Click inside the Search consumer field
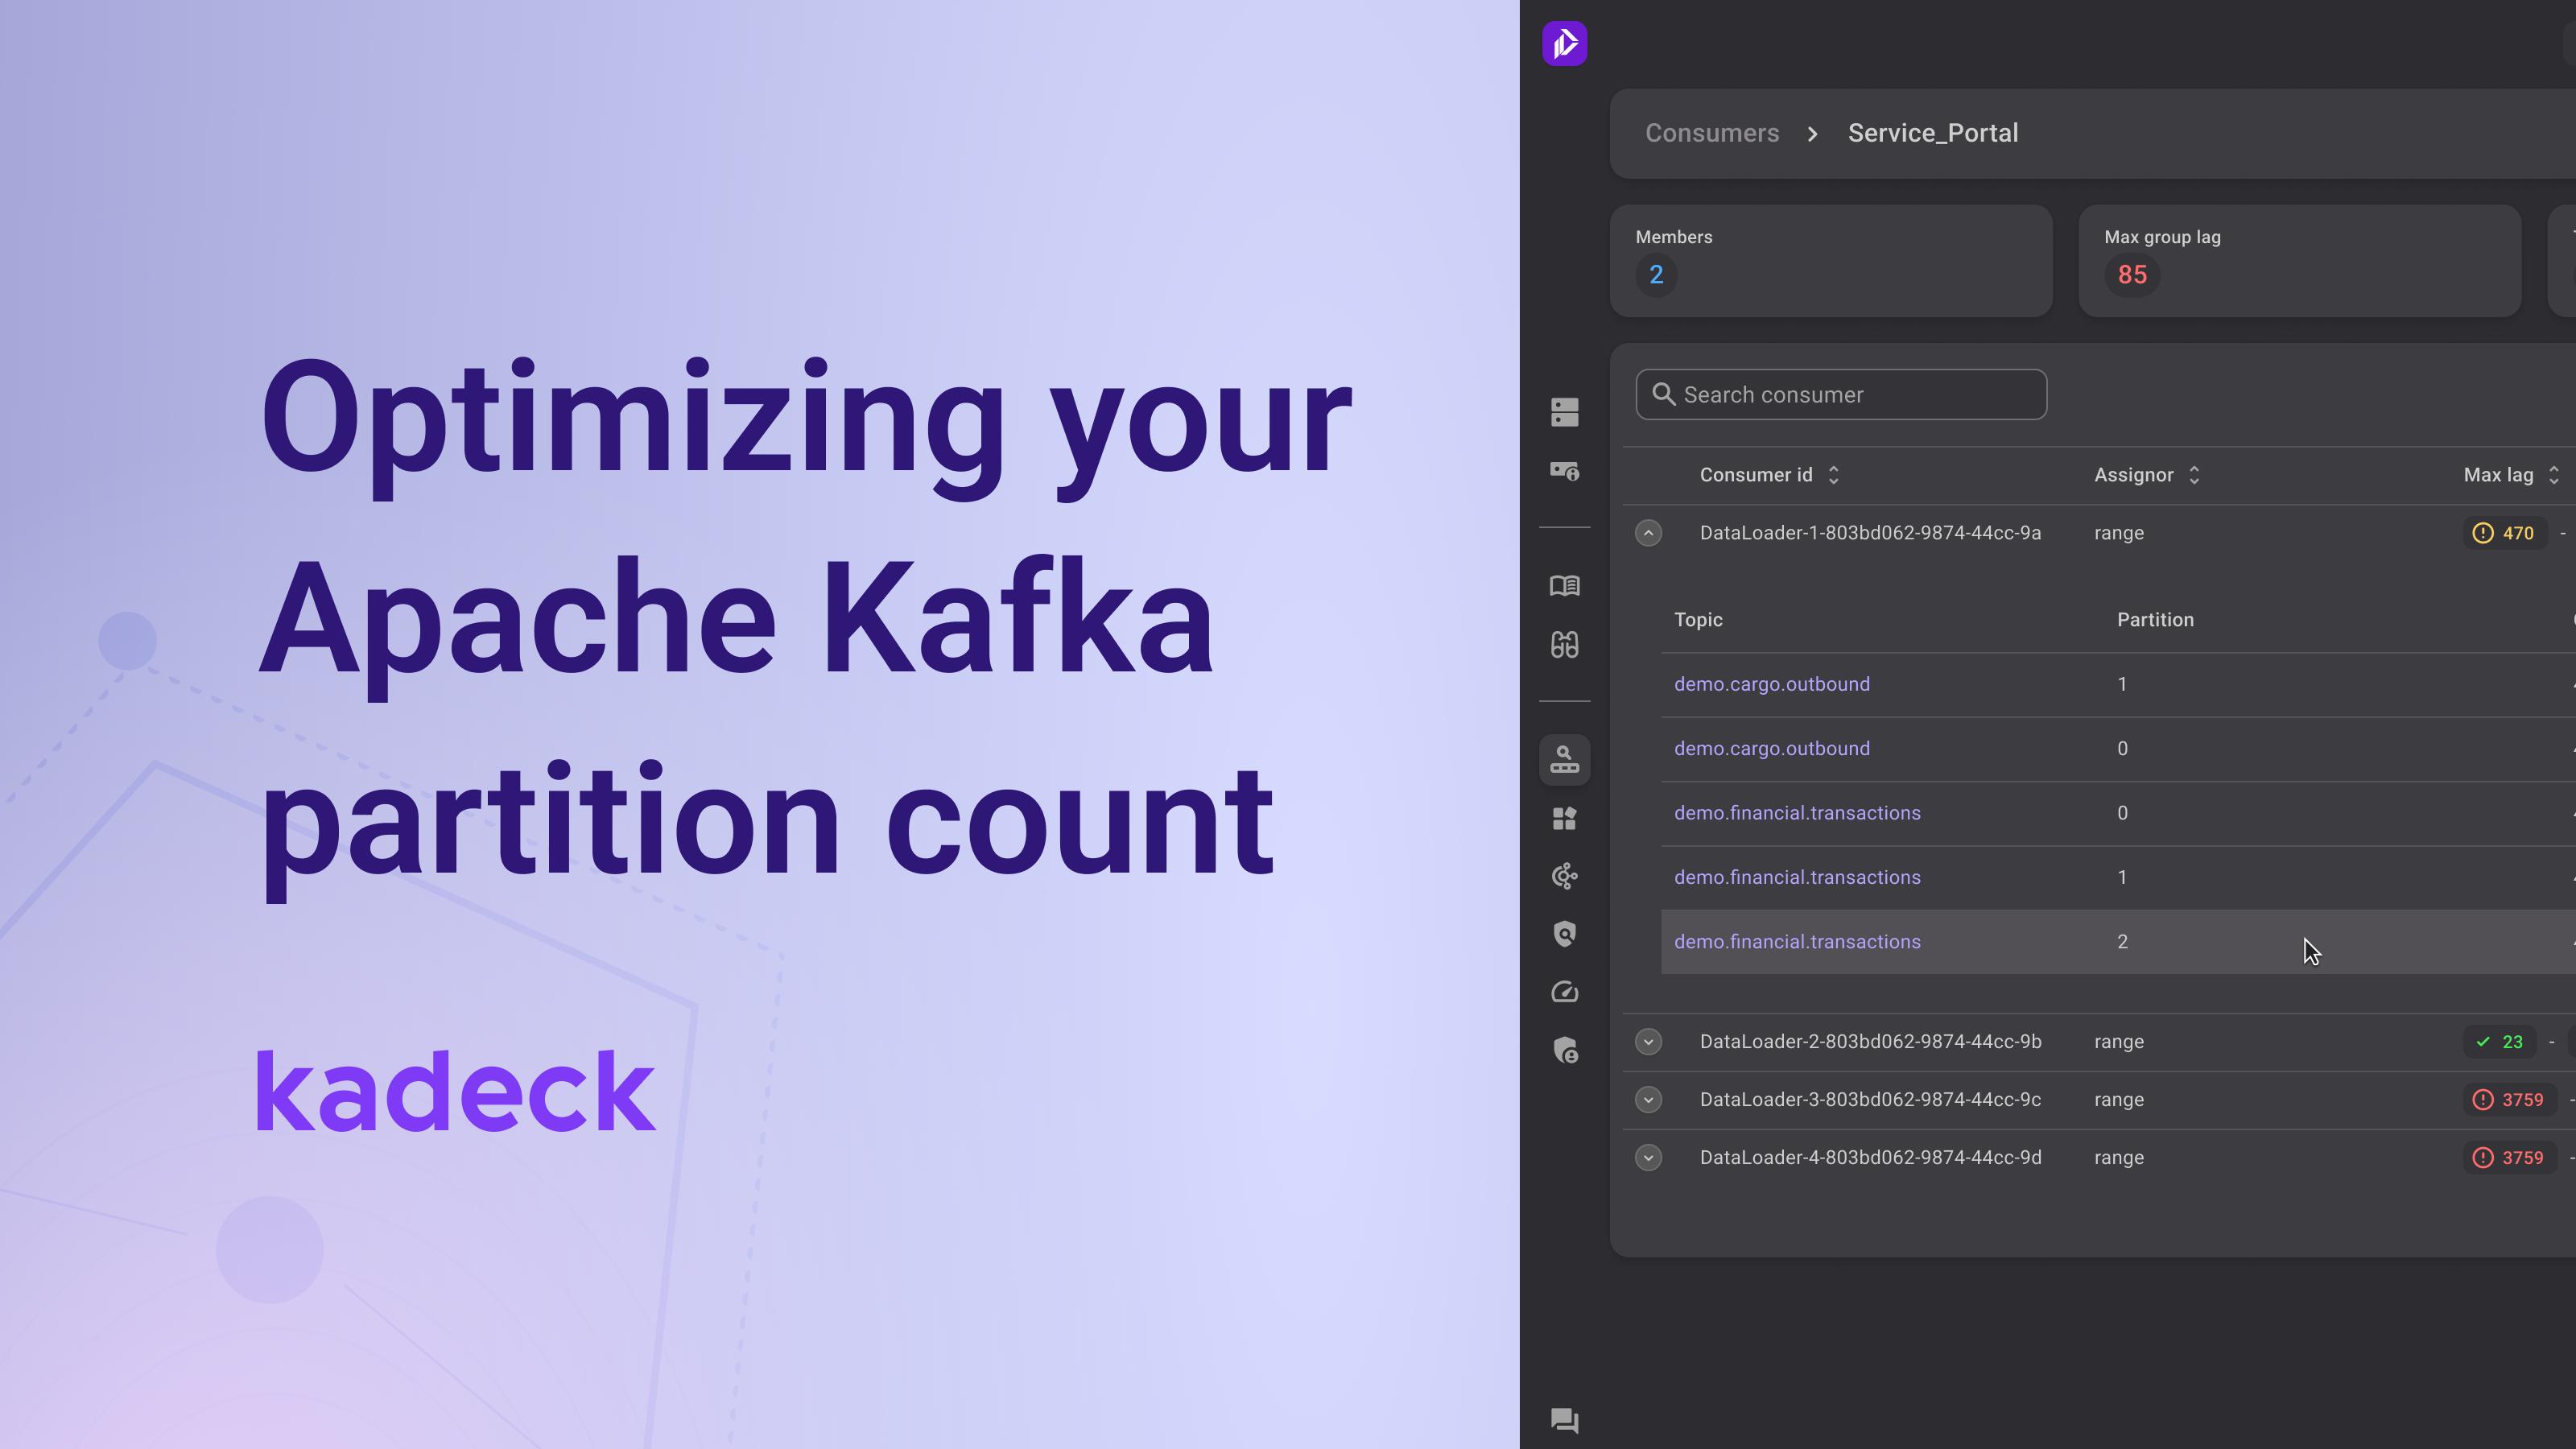Image resolution: width=2576 pixels, height=1449 pixels. (x=1840, y=394)
